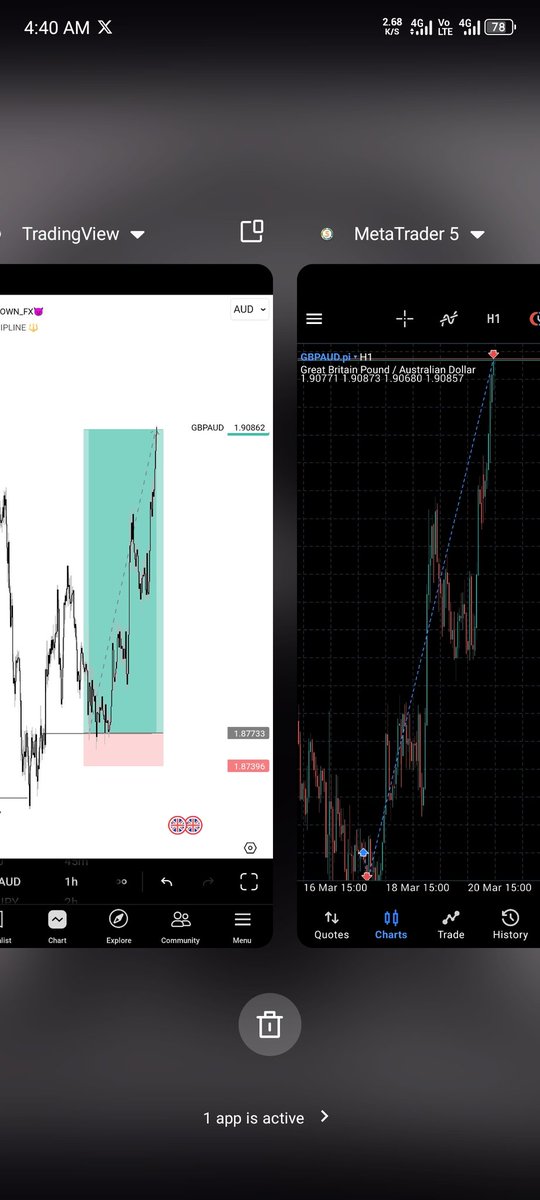Open Quotes tab in MetaTrader

pyautogui.click(x=332, y=924)
